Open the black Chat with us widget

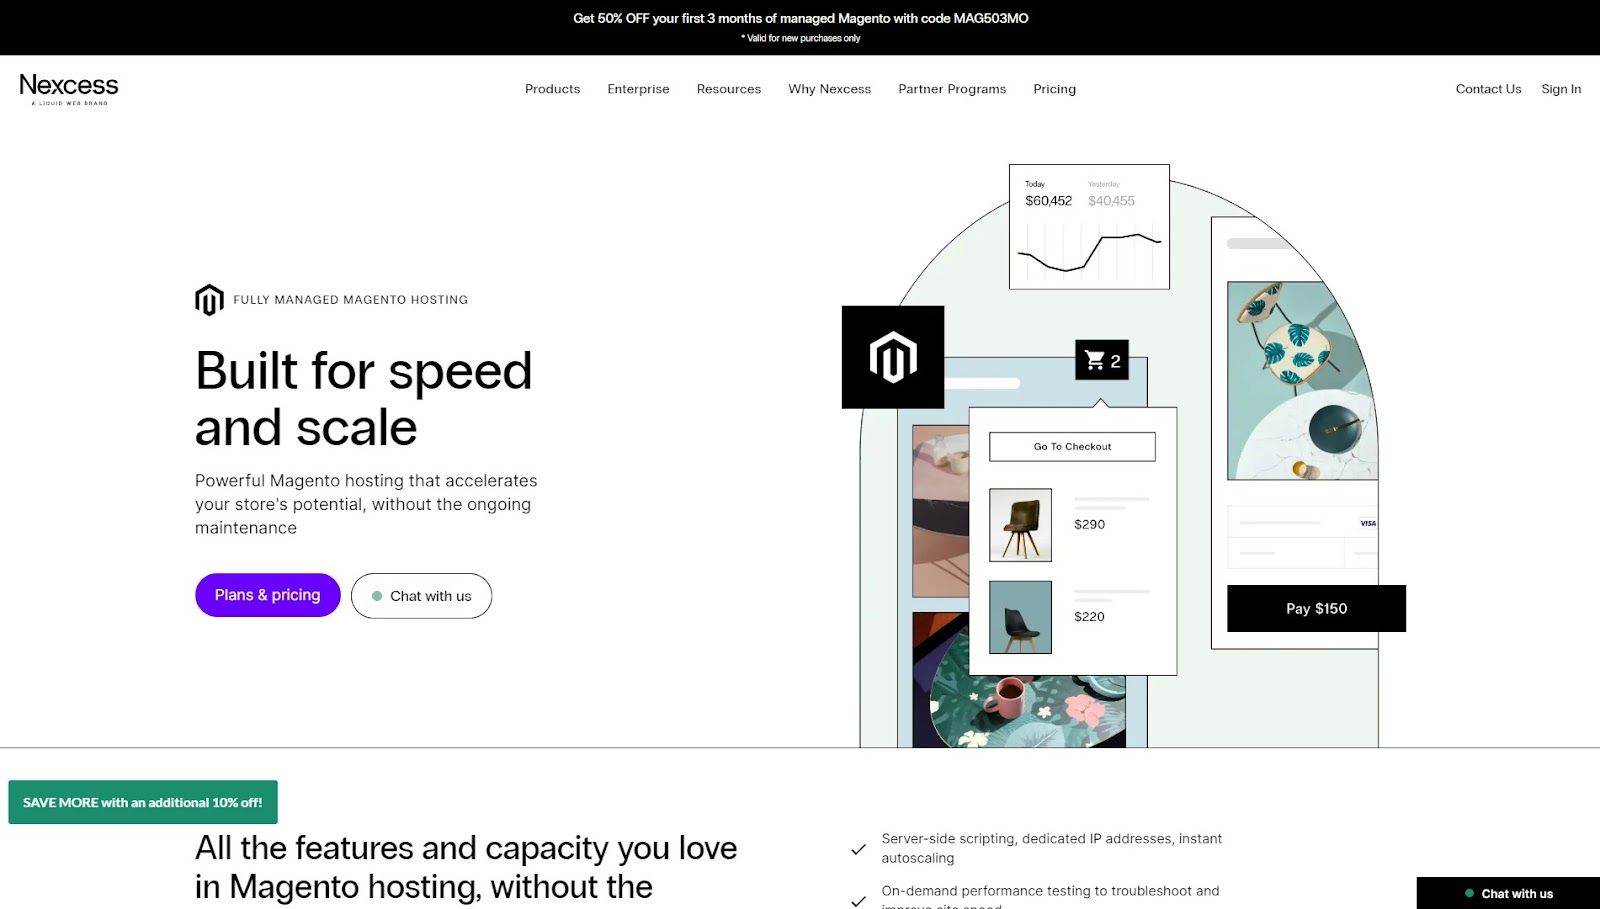[1508, 893]
